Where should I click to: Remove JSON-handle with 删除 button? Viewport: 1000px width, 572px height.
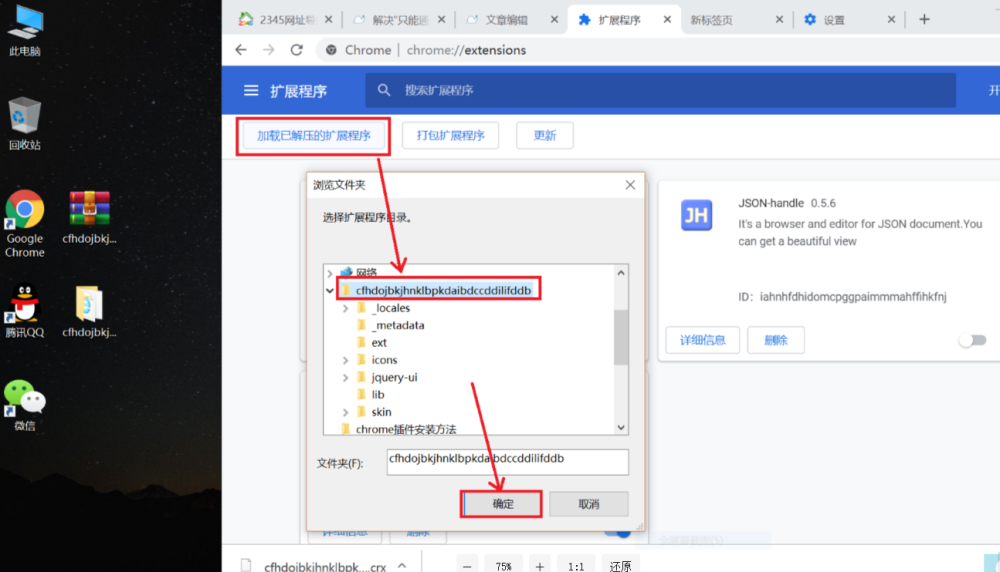[x=776, y=340]
